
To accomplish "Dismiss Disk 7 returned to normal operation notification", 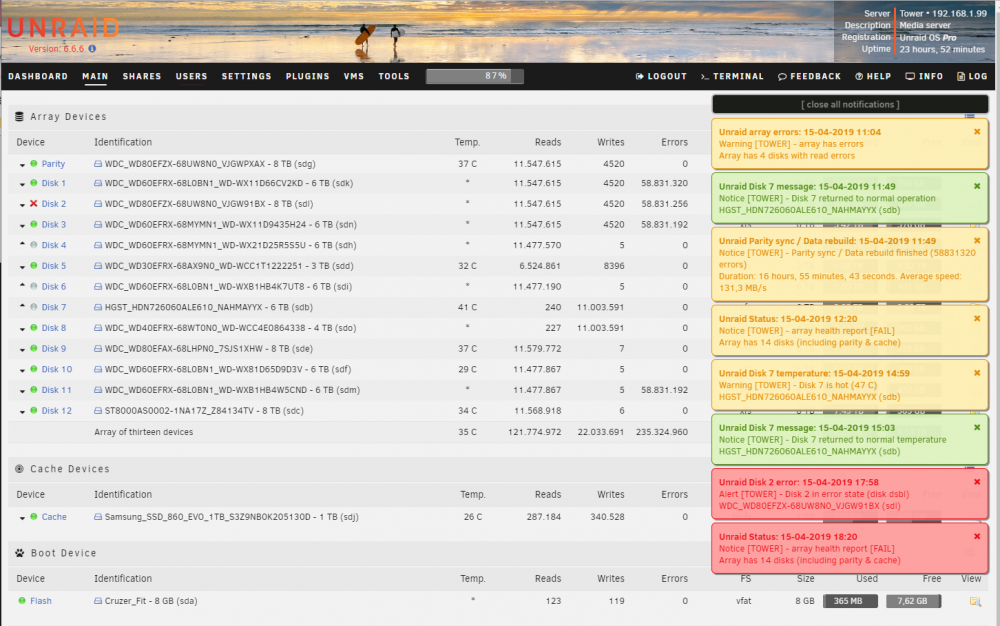I will tap(977, 186).
